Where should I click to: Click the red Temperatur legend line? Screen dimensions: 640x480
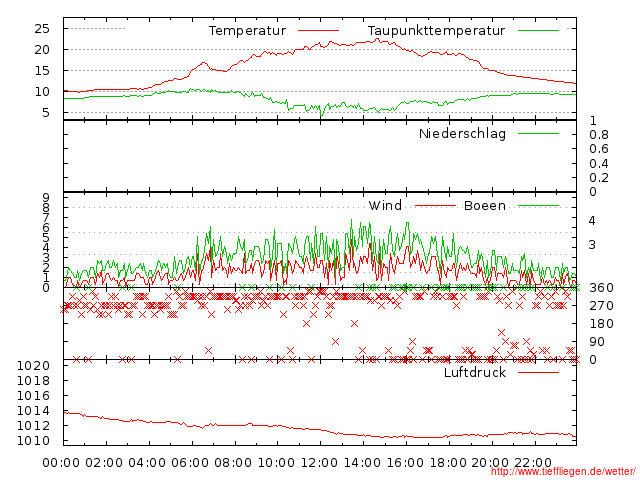click(318, 31)
